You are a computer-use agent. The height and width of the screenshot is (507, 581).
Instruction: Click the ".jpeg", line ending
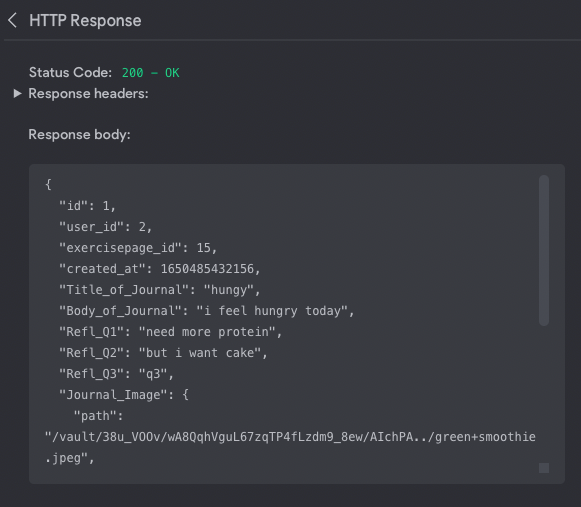tap(69, 458)
